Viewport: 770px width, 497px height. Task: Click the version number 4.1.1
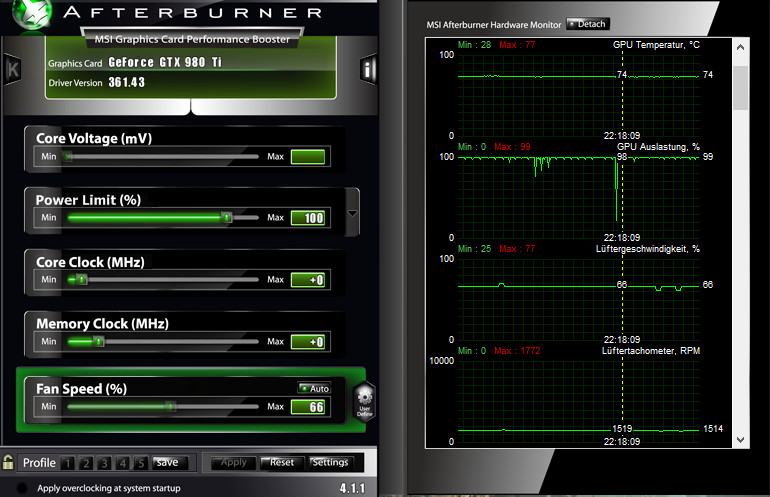coord(352,488)
